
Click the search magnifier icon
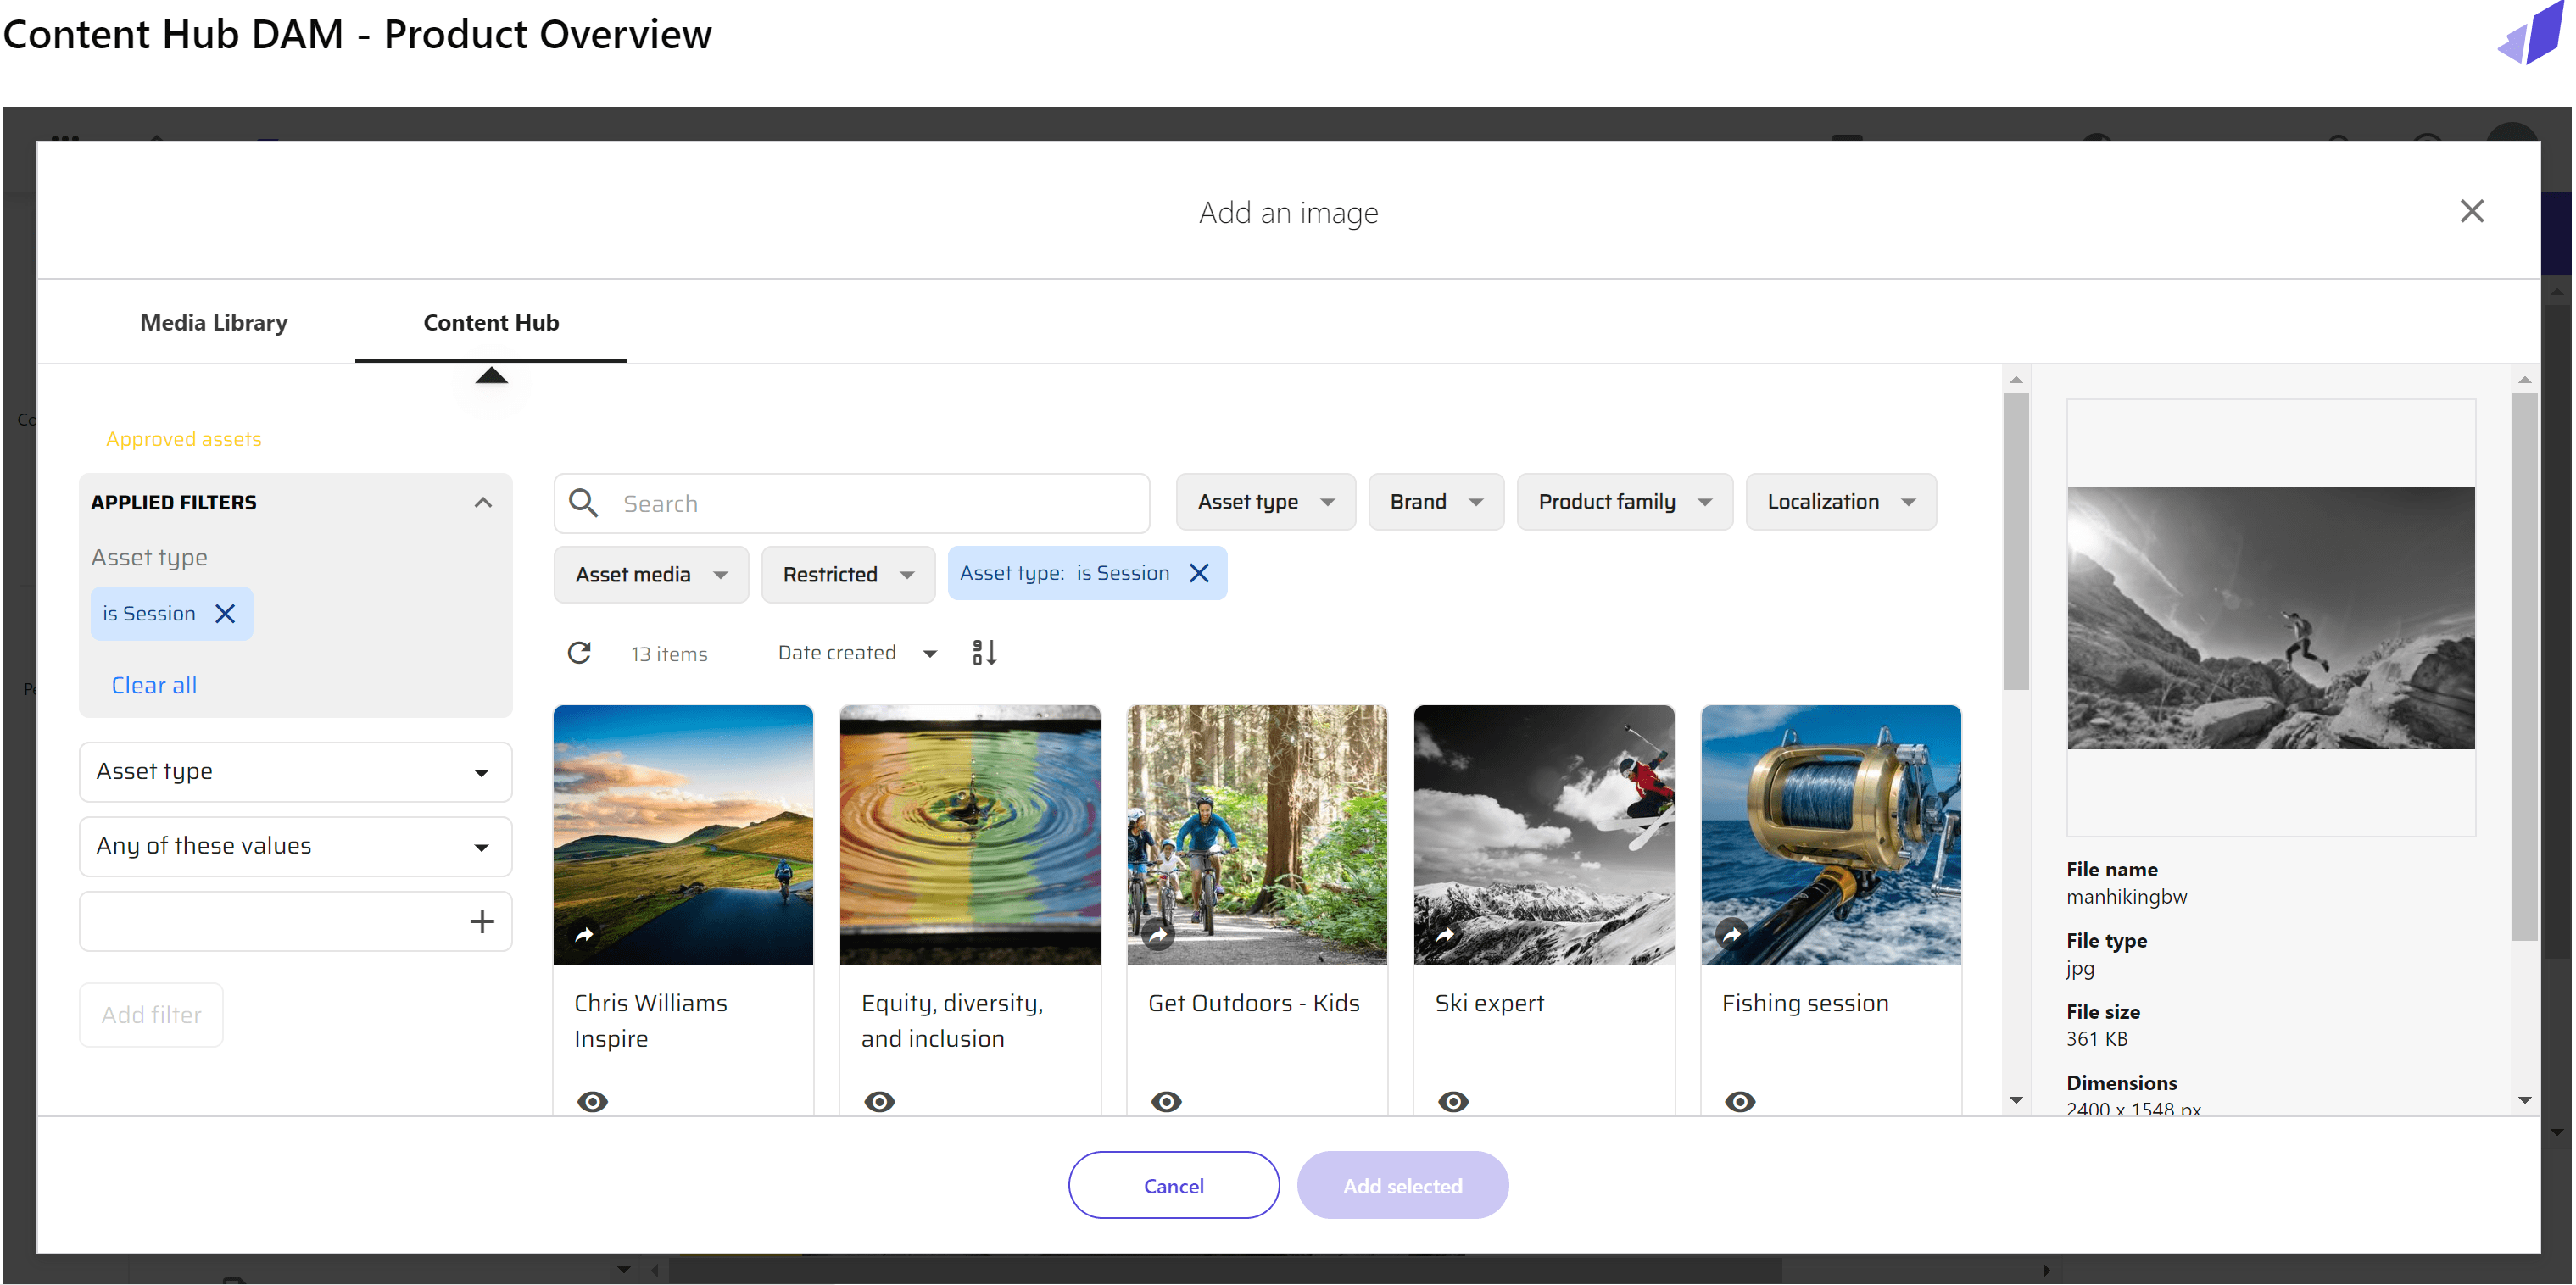coord(583,503)
